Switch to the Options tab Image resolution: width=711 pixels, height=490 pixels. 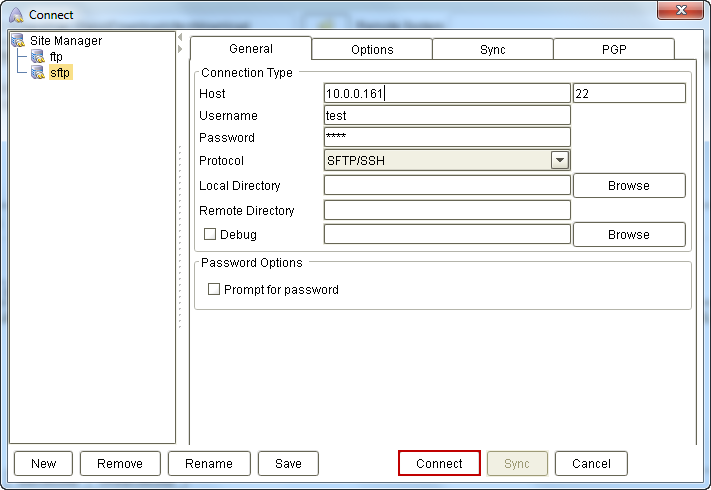click(372, 49)
